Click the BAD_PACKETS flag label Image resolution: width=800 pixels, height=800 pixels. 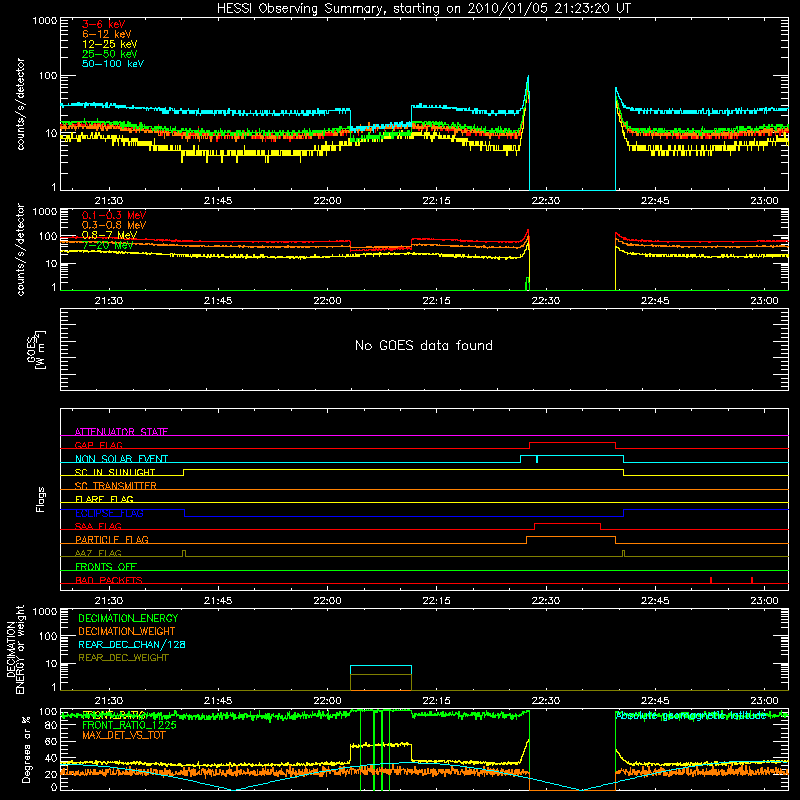(x=109, y=580)
